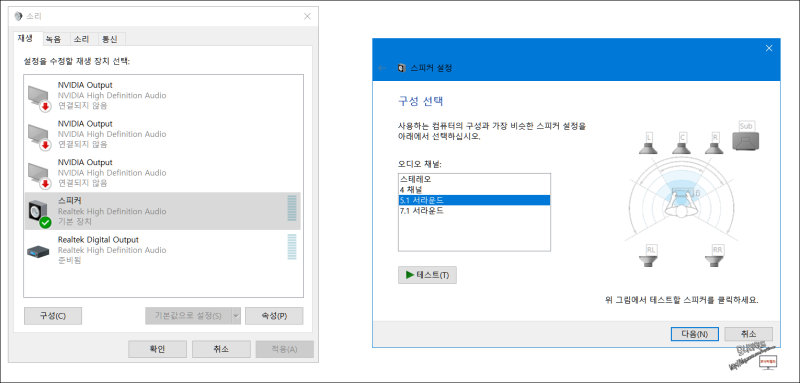Select the 스피커 Realtek playback device row
800x383 pixels.
163,211
